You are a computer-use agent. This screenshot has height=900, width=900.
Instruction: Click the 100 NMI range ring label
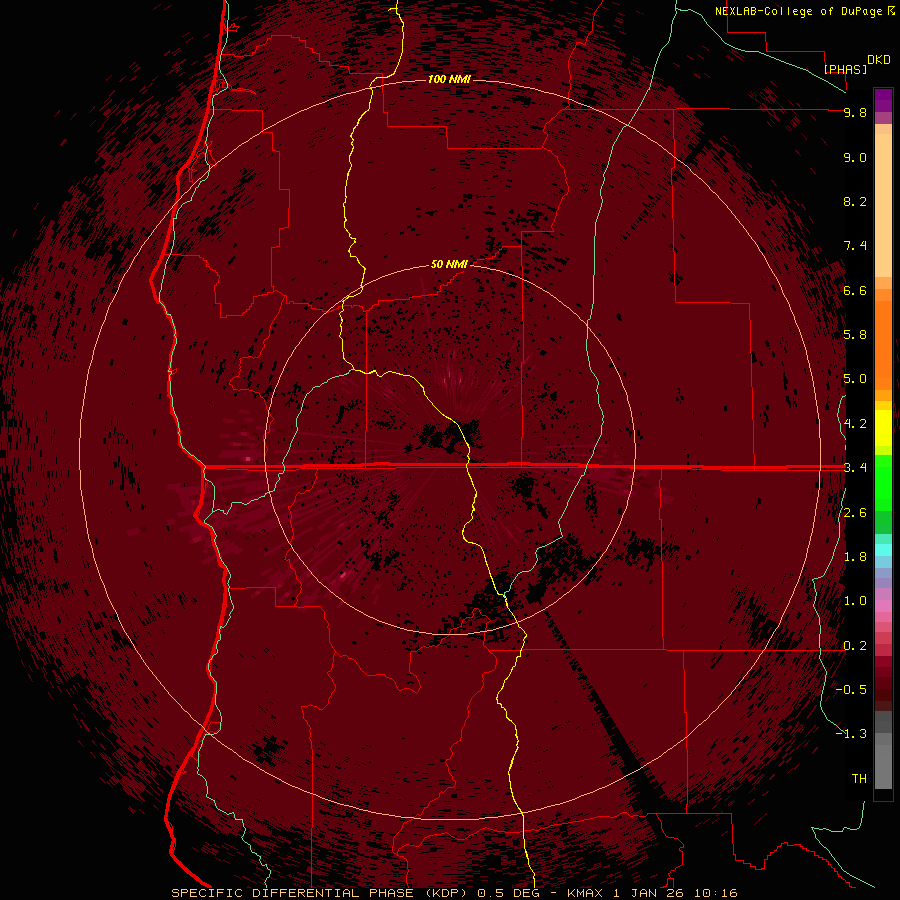[x=449, y=79]
